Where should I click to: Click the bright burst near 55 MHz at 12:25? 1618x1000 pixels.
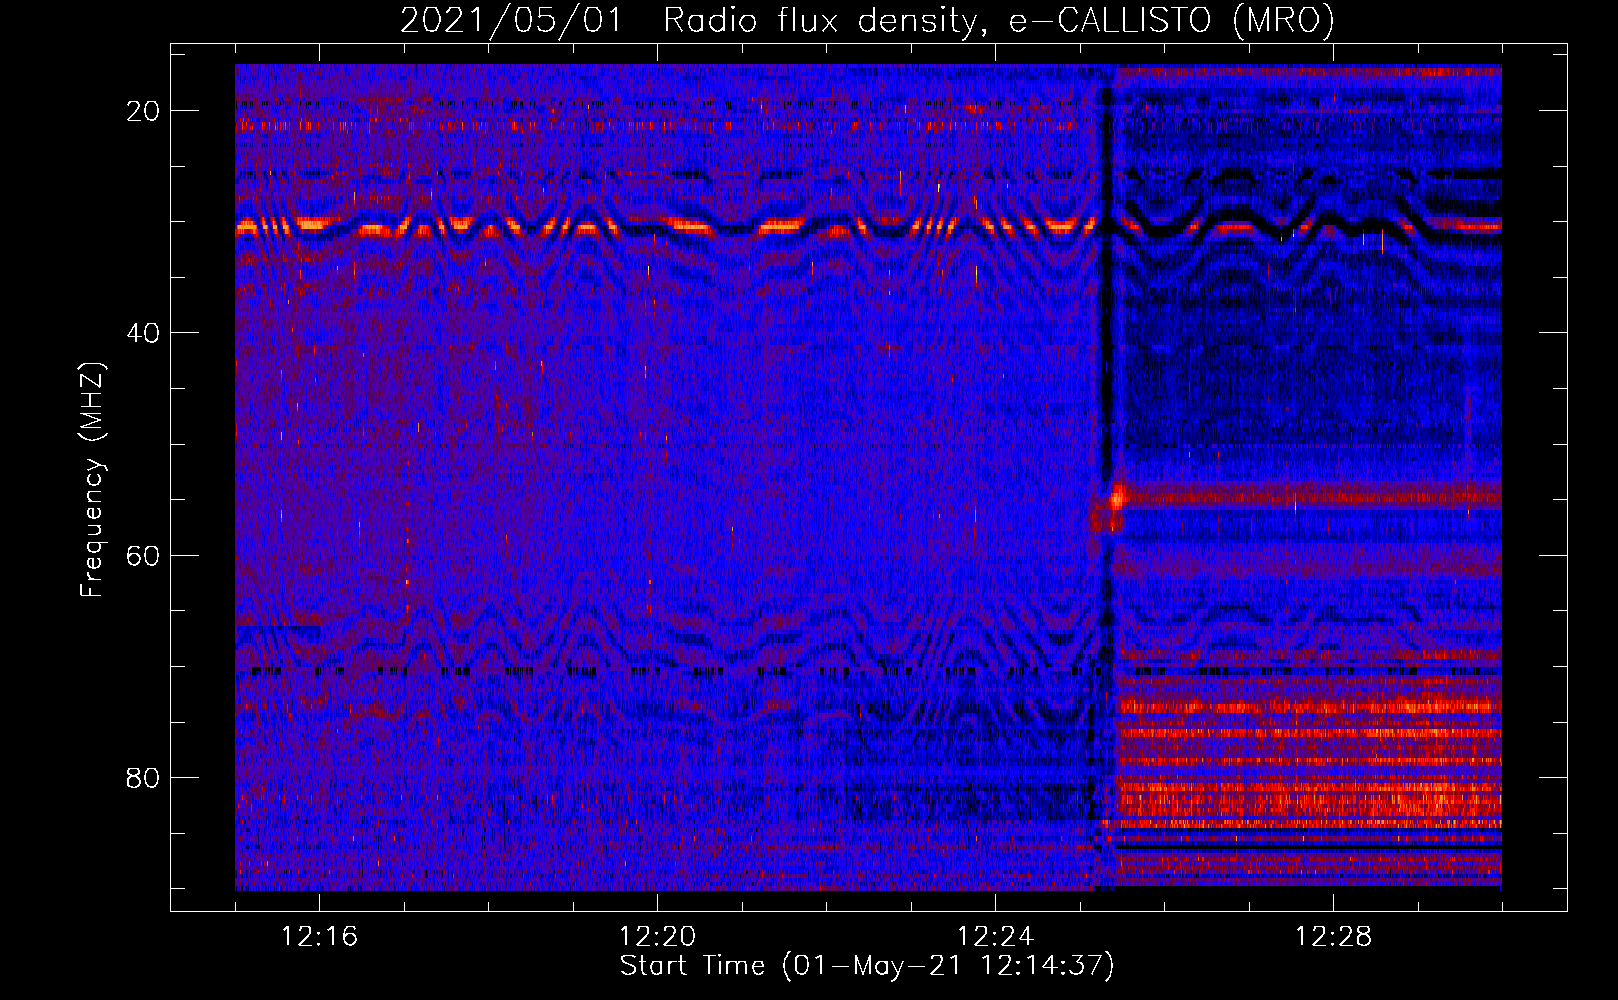[x=1116, y=496]
